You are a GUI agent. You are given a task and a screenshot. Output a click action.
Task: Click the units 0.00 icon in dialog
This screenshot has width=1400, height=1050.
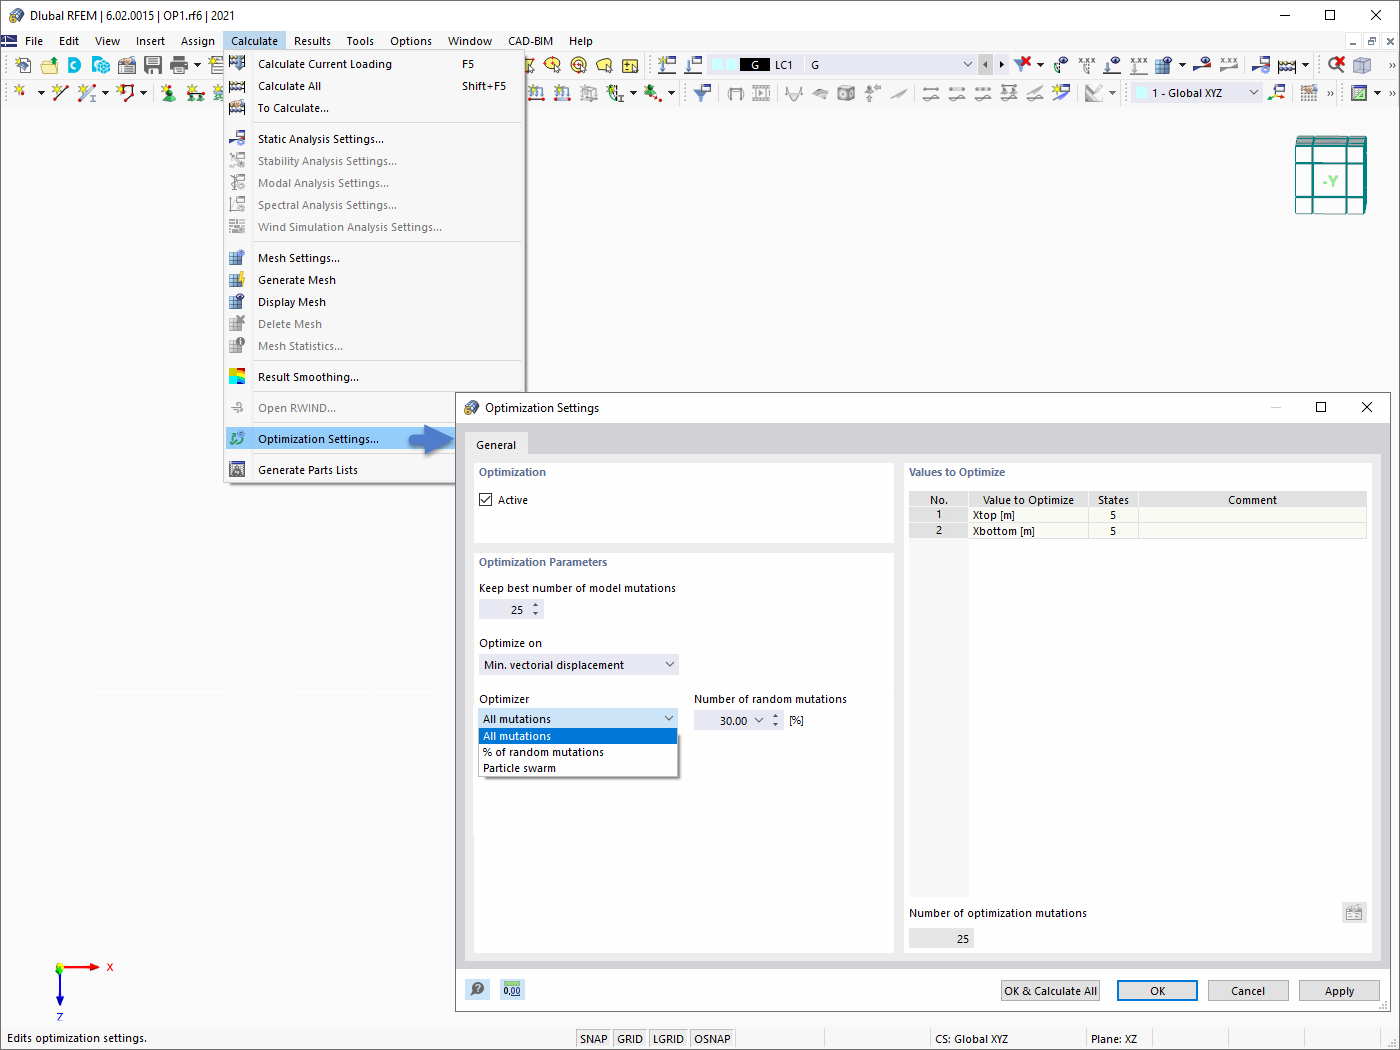512,989
